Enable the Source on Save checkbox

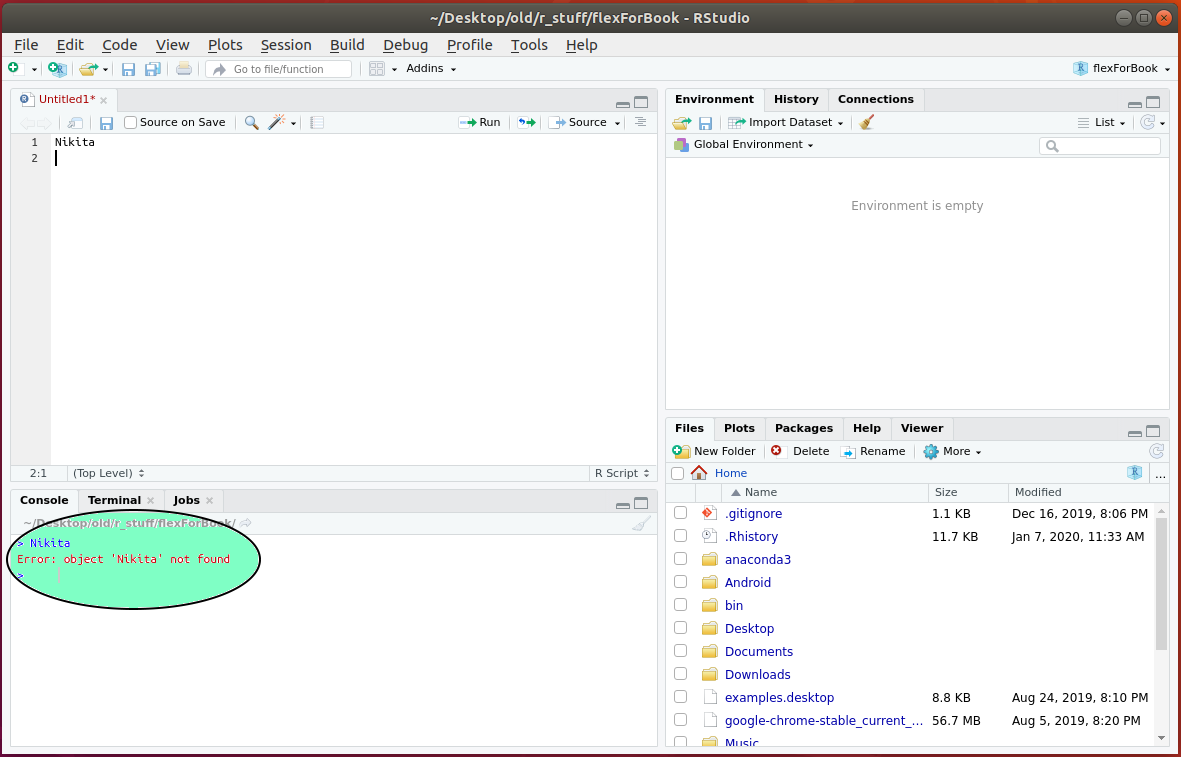coord(131,122)
